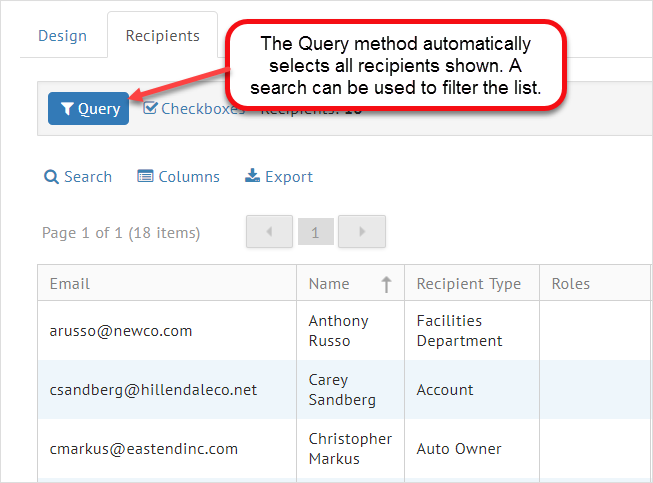
Task: Select csandberg@hillendaleco.net email cell
Action: [x=167, y=390]
